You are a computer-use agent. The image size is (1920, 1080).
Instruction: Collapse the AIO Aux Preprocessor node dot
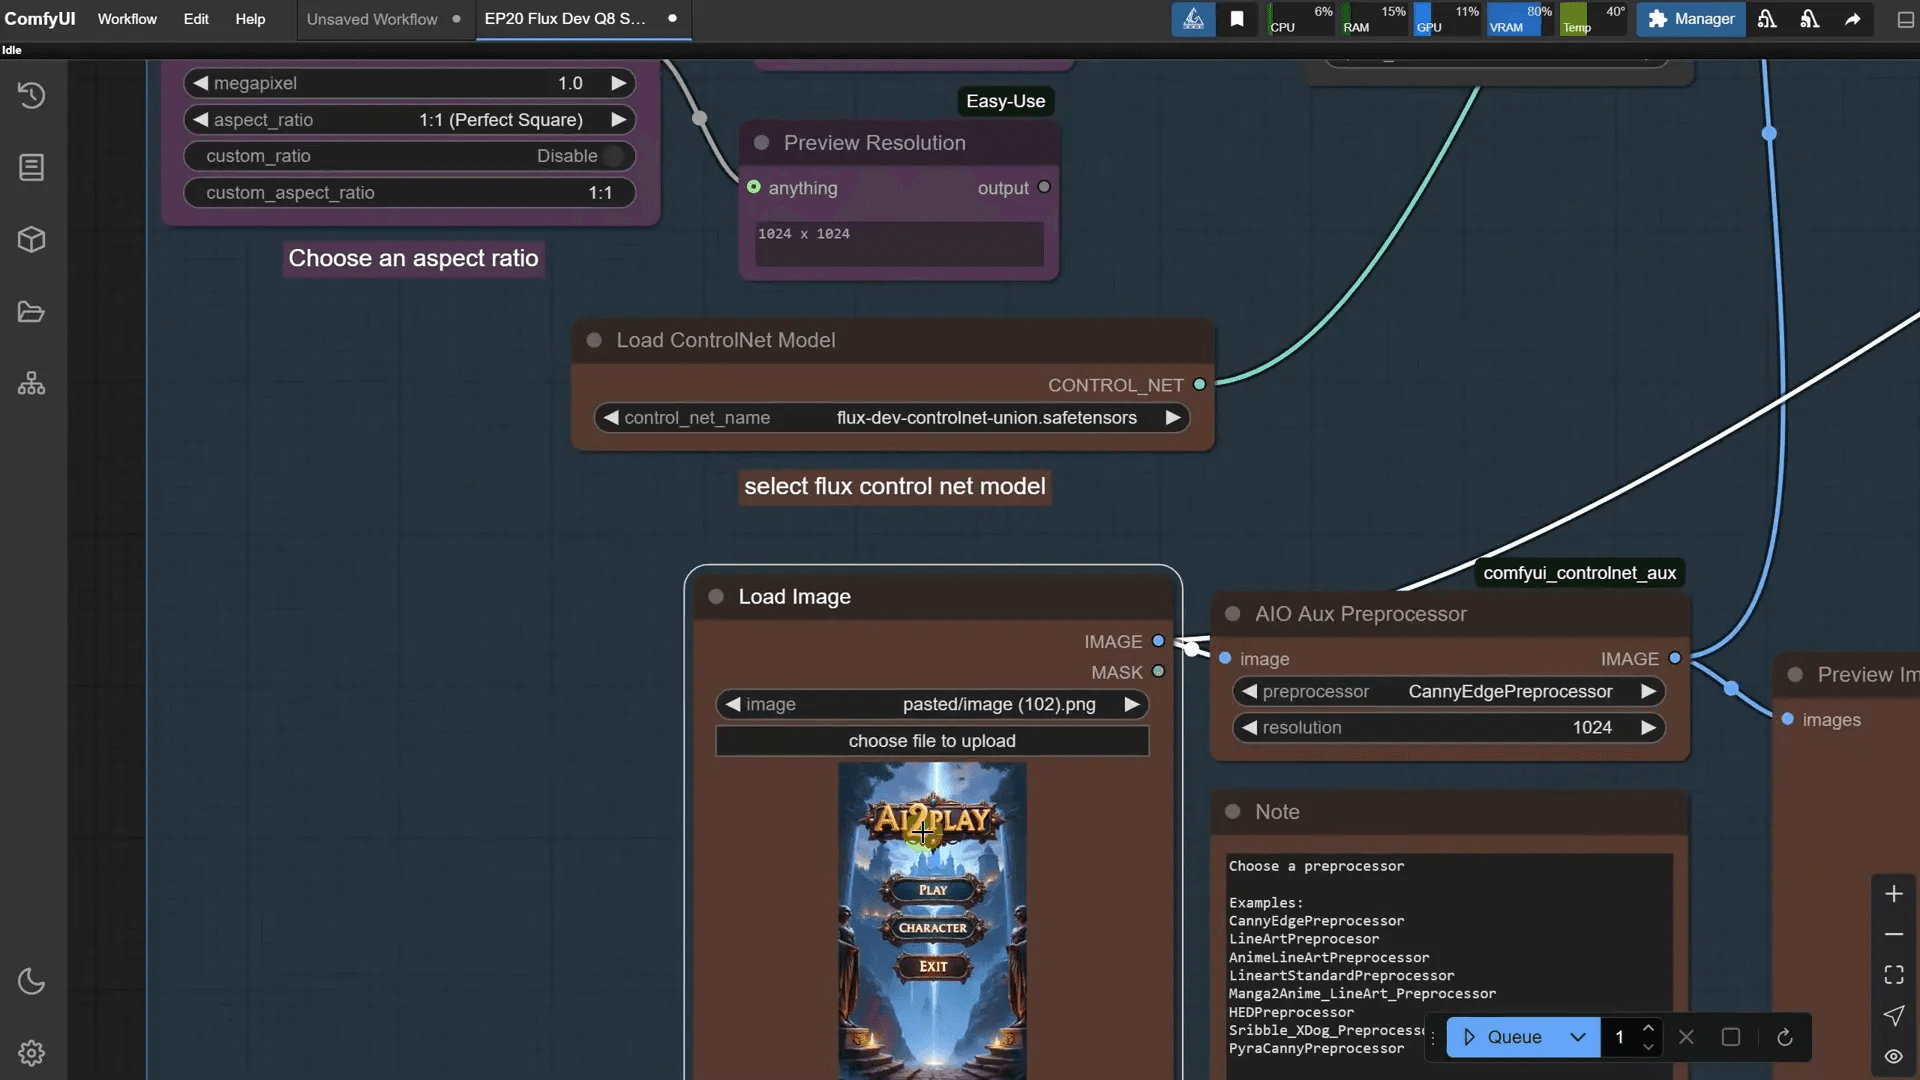coord(1233,614)
